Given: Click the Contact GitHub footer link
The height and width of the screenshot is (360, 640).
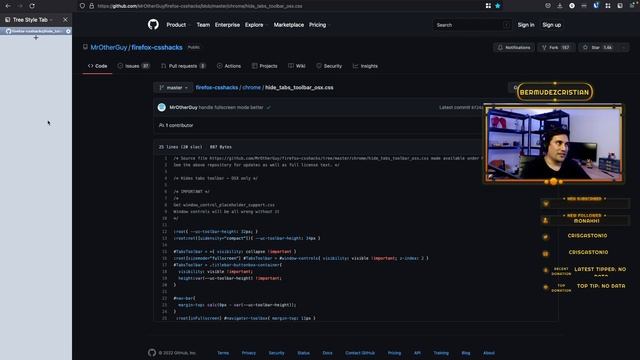Looking at the screenshot, I should coord(360,353).
